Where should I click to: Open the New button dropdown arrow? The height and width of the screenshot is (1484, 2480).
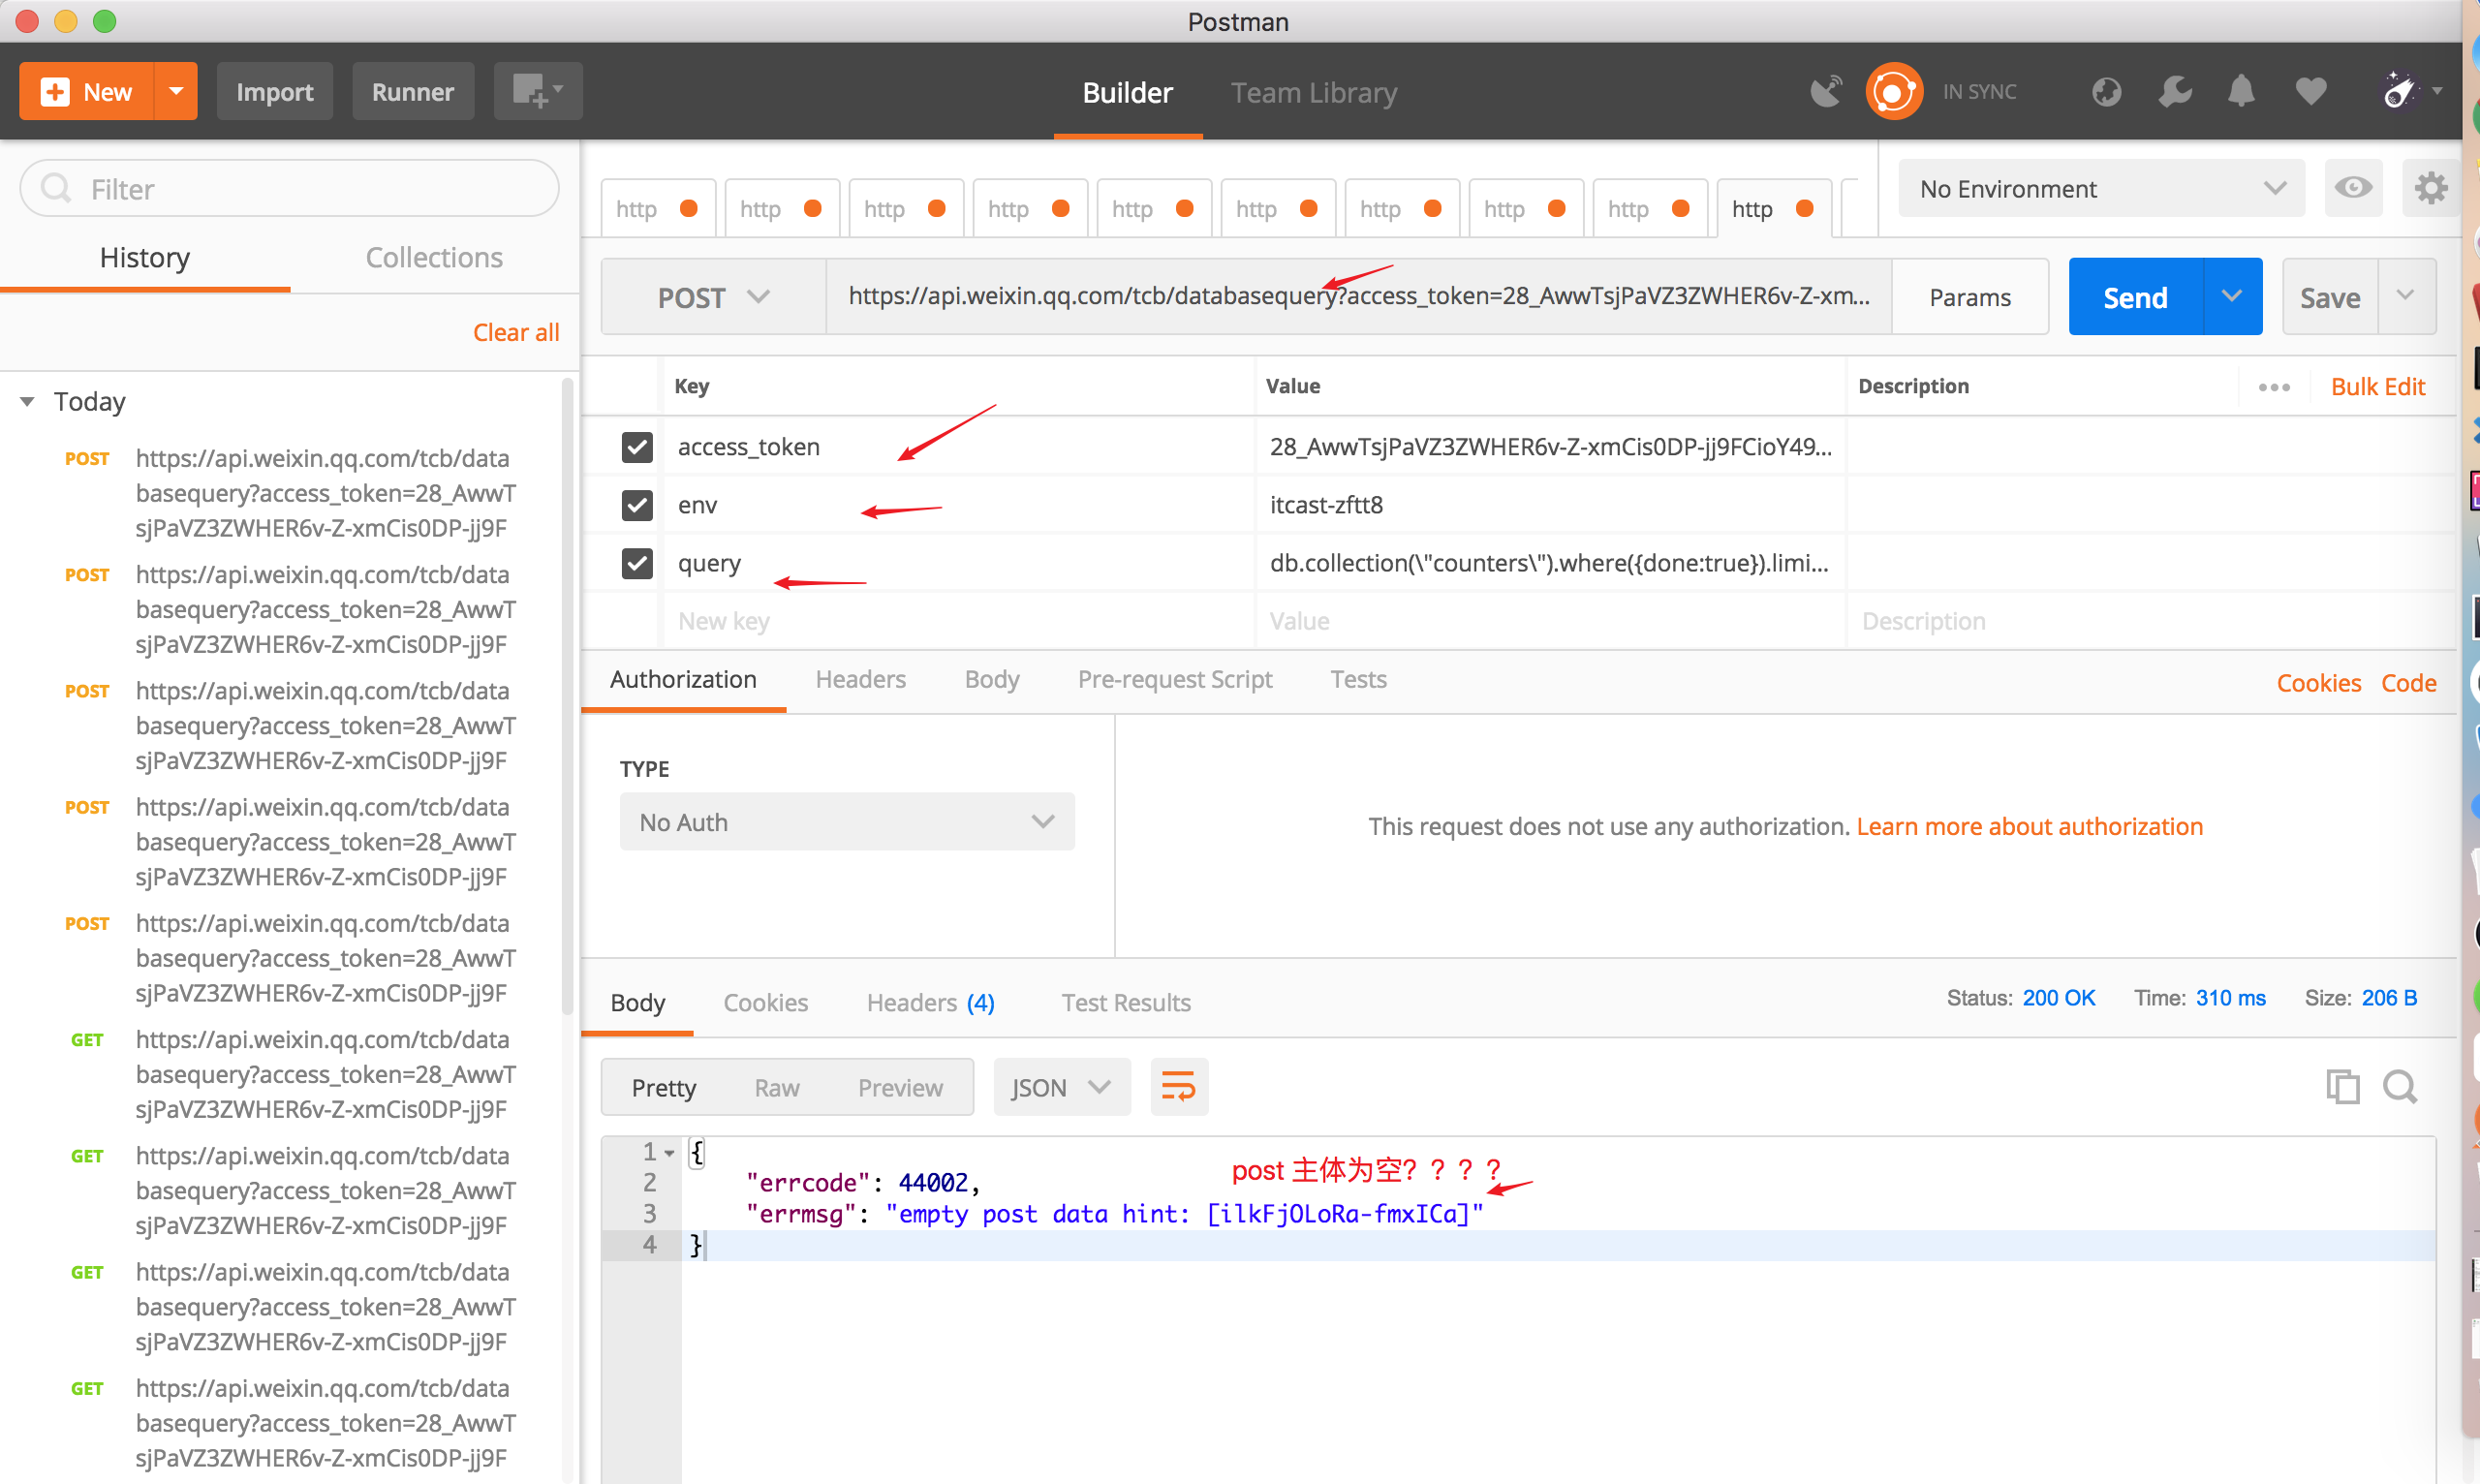(x=176, y=91)
